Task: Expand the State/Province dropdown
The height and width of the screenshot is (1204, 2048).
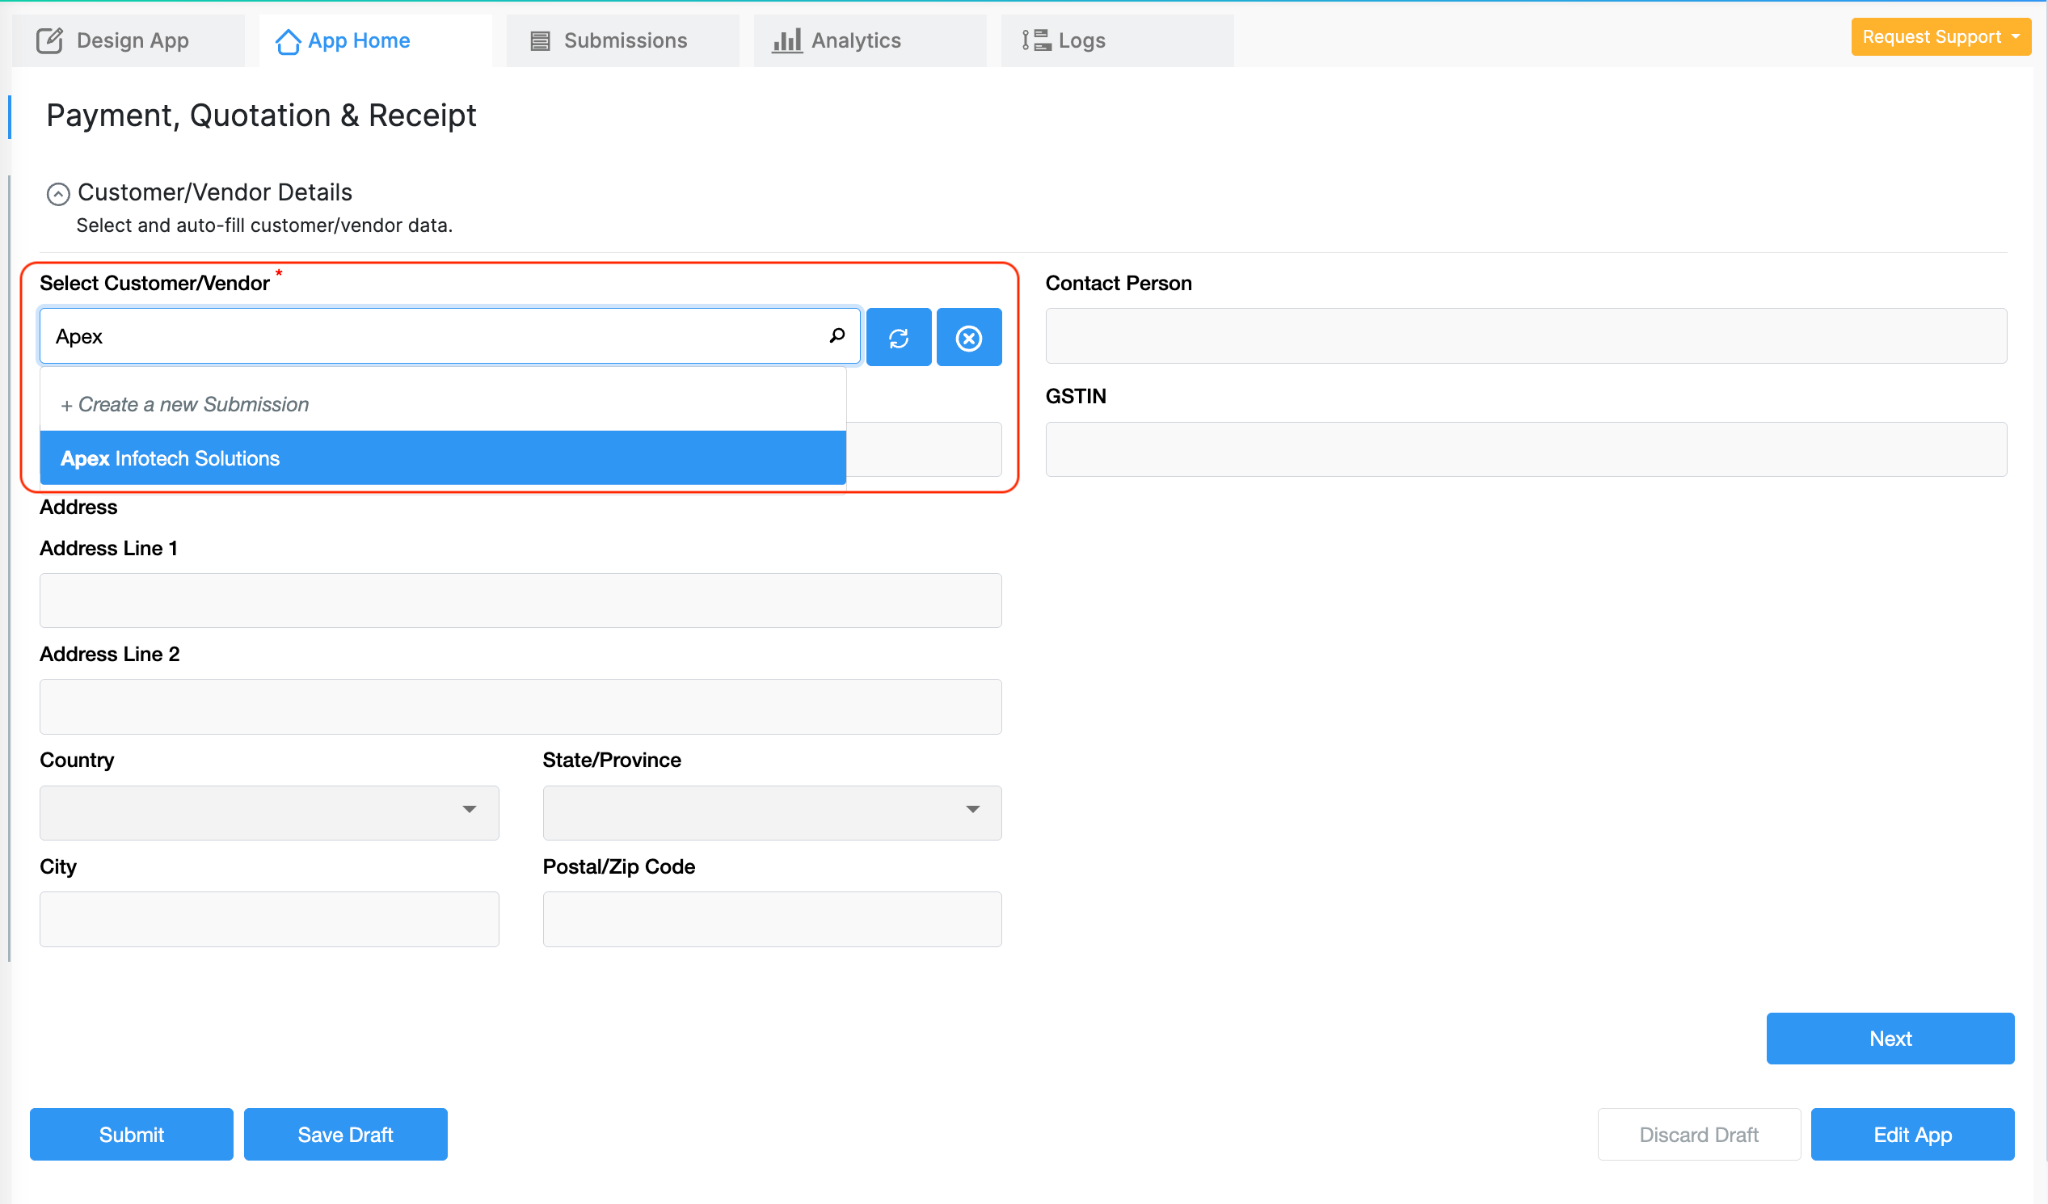Action: pyautogui.click(x=771, y=812)
